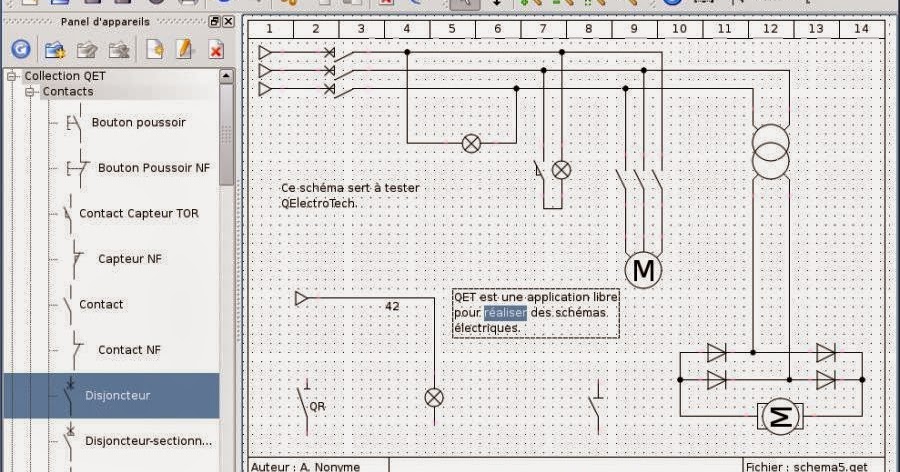Select the Collection QET root item

pyautogui.click(x=65, y=76)
